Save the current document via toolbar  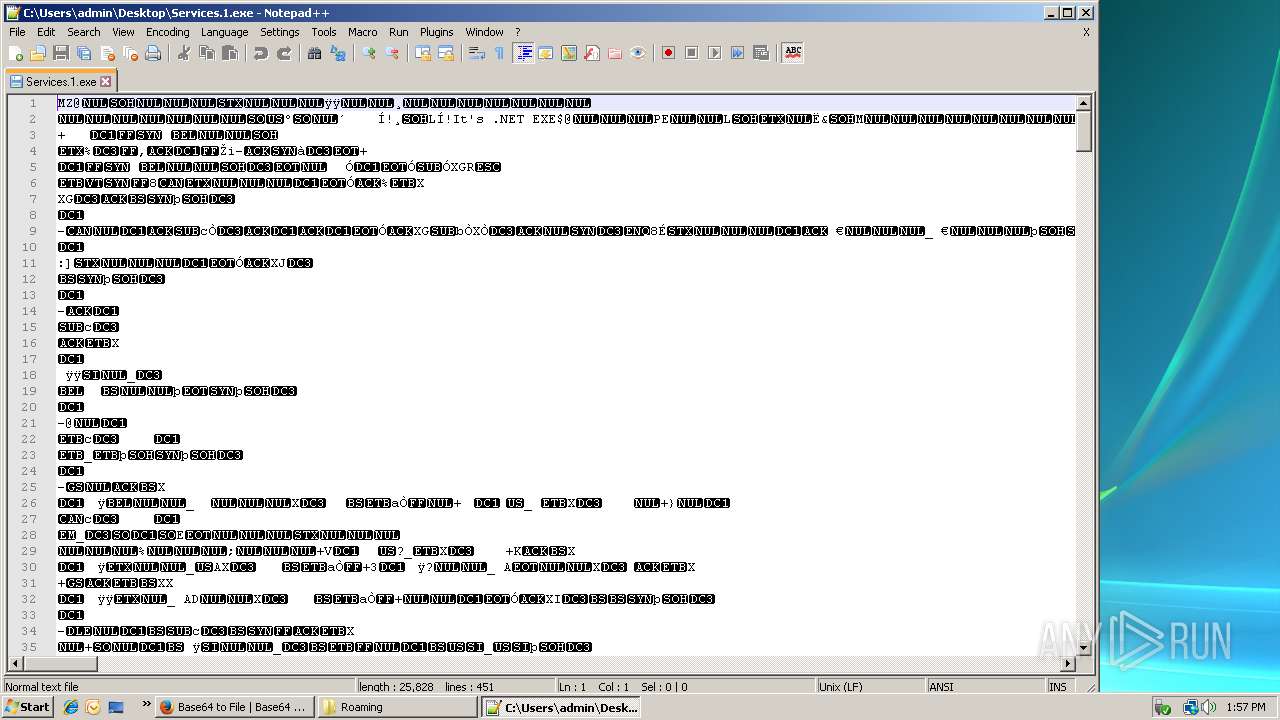[x=61, y=53]
